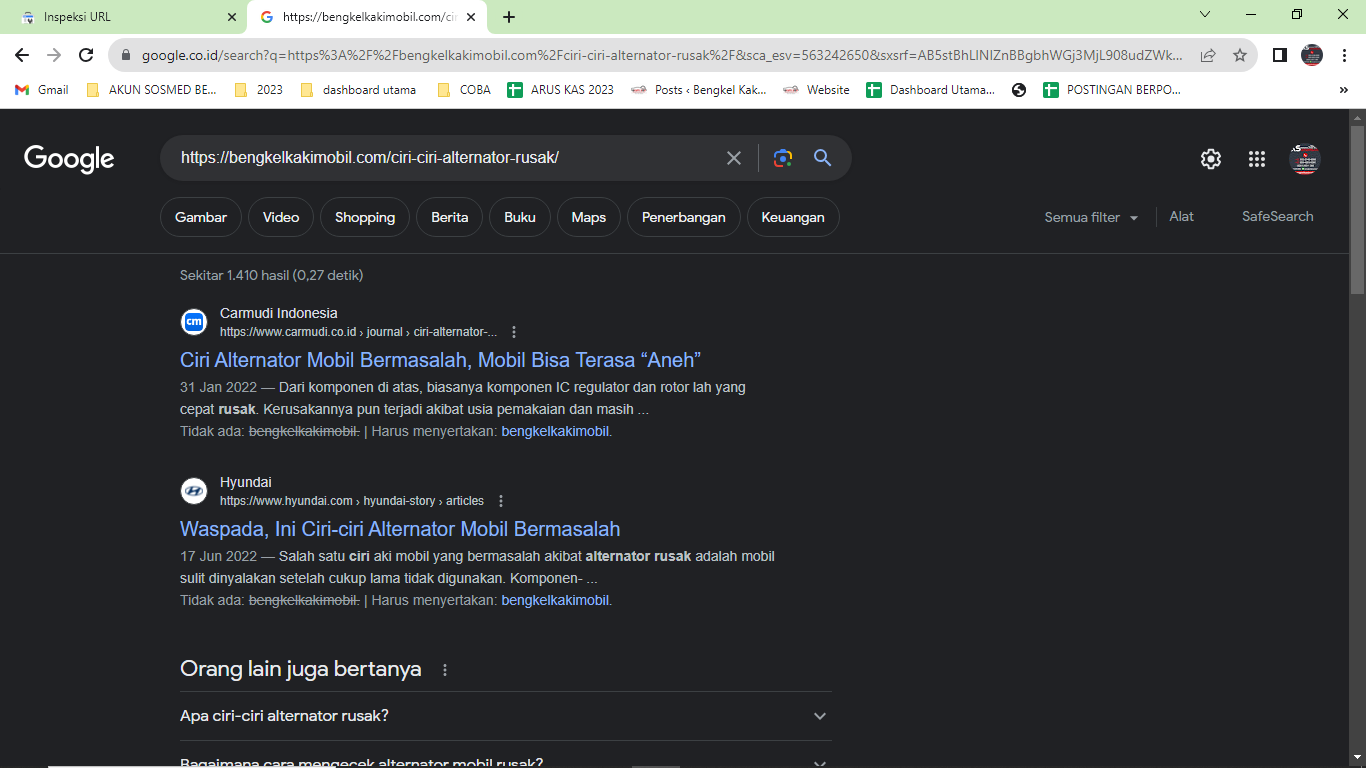Click the address bar URL field

662,55
